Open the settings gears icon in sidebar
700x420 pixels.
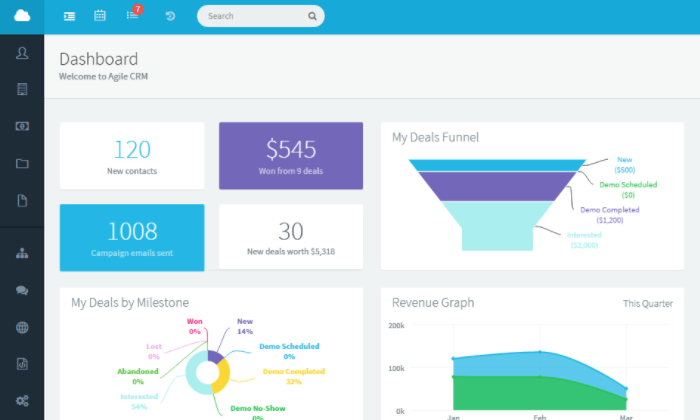click(x=22, y=401)
